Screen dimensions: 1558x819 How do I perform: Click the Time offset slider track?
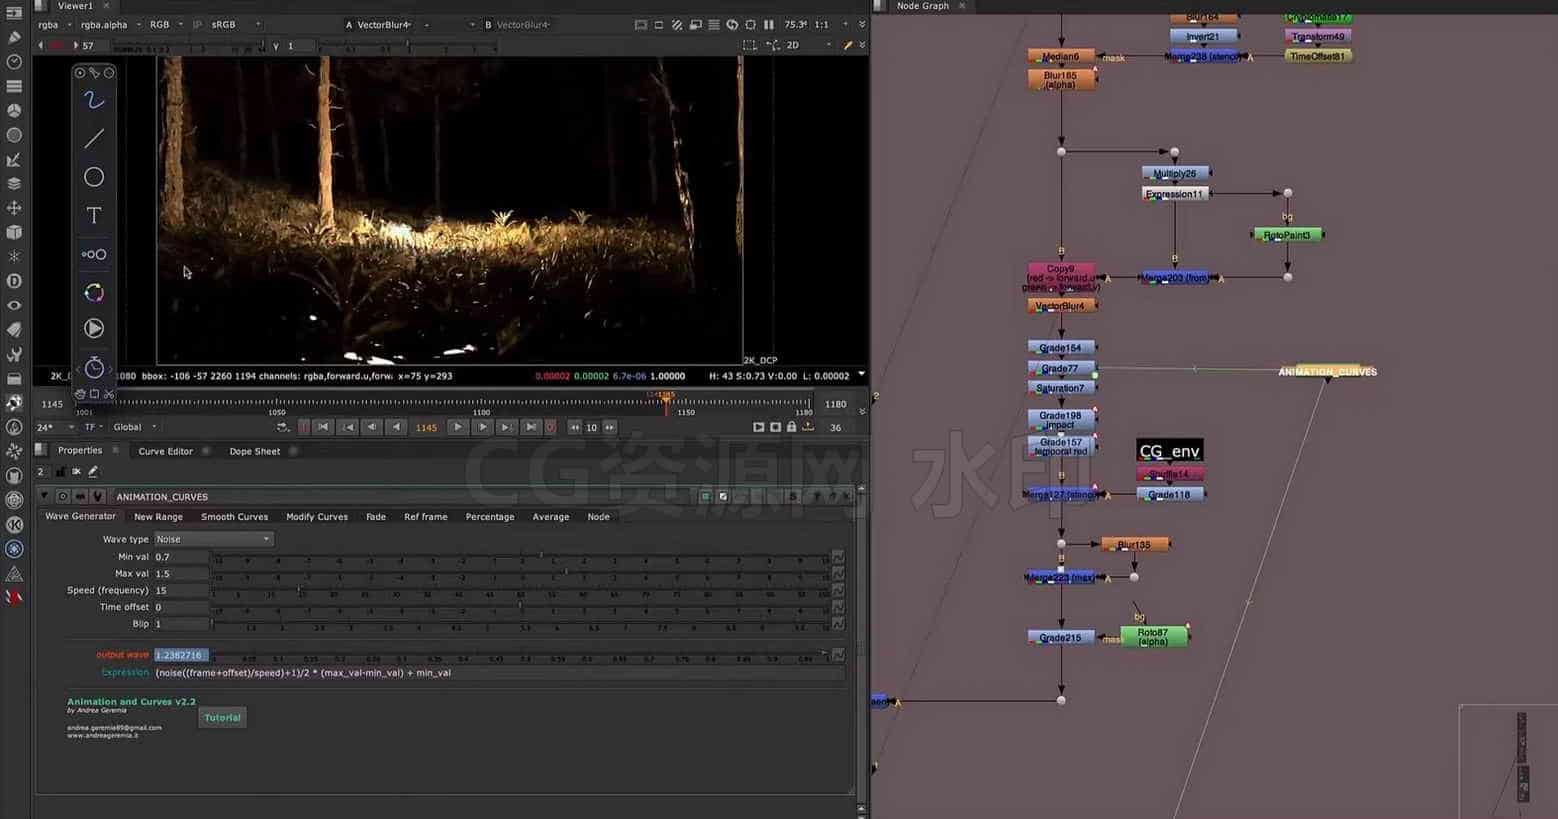click(x=520, y=607)
